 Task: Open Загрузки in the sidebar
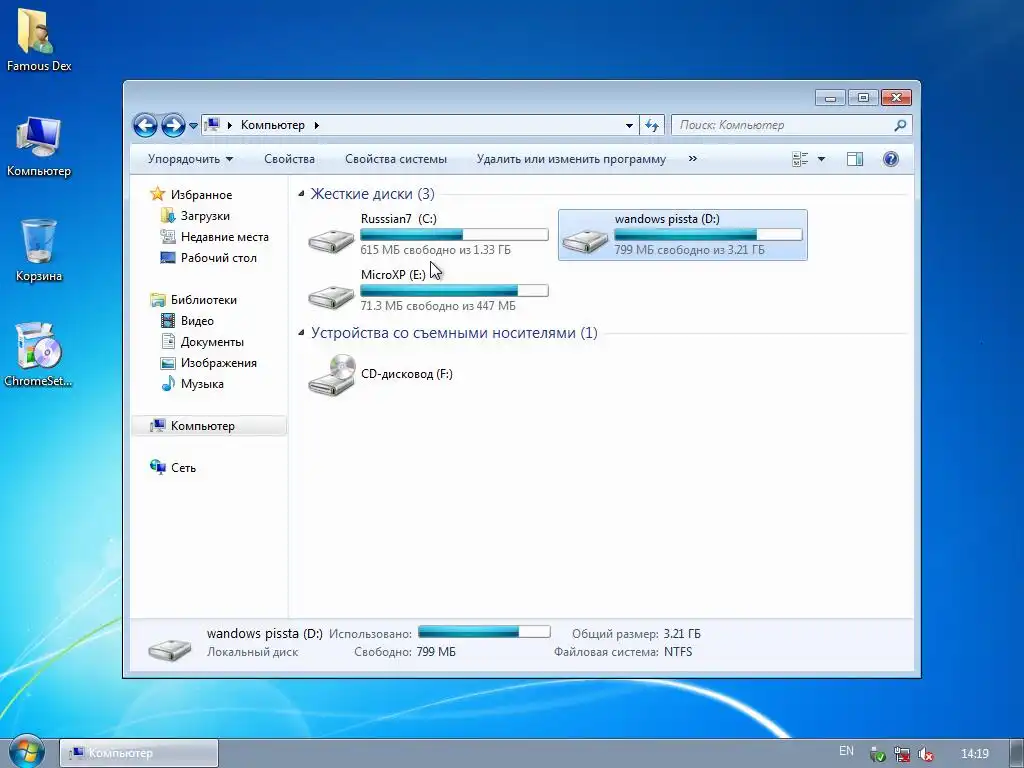pos(205,216)
